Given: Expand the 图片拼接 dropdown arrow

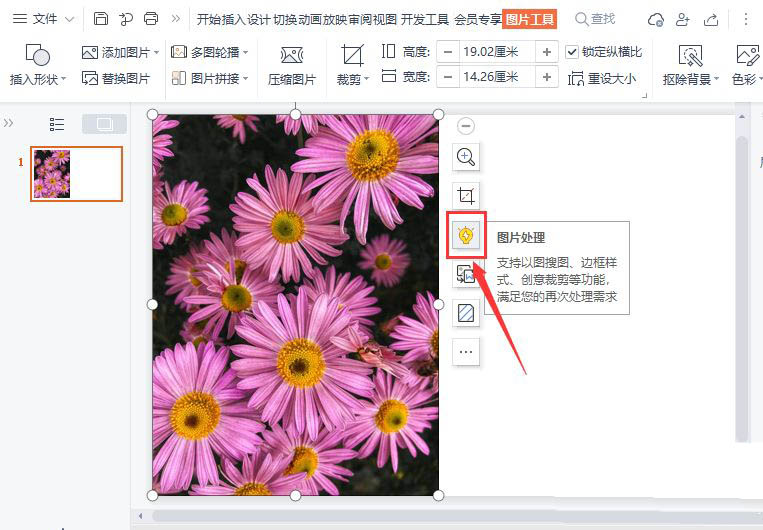Looking at the screenshot, I should 245,78.
